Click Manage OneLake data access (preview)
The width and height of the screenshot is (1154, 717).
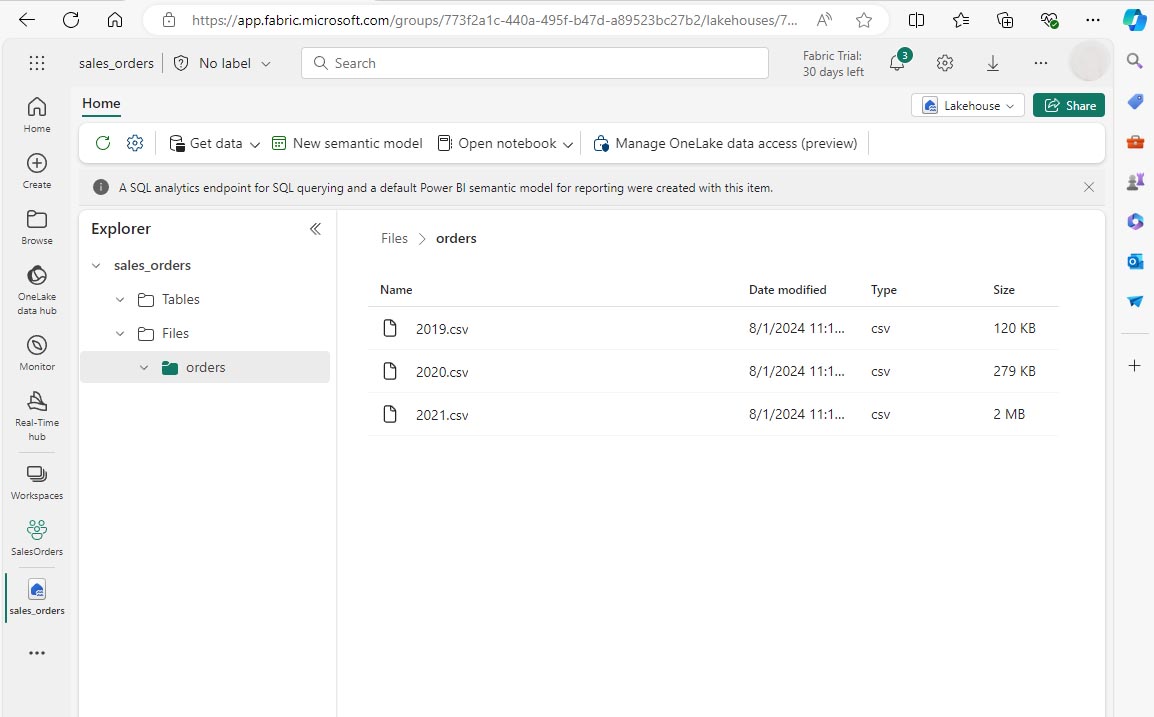(725, 144)
